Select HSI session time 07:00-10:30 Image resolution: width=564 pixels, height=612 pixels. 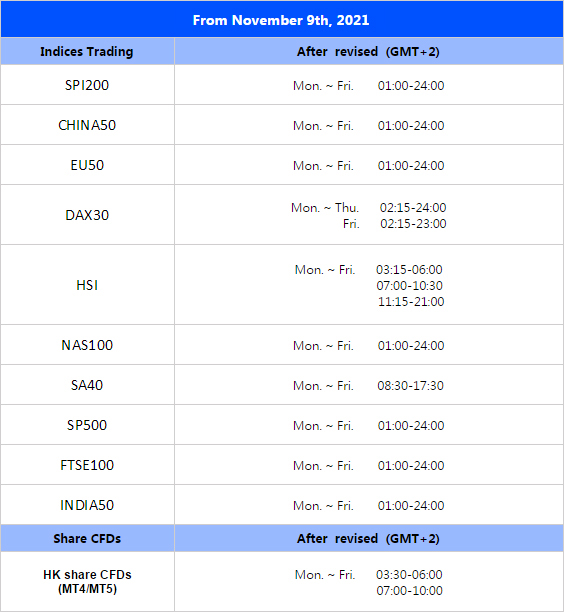pos(409,286)
